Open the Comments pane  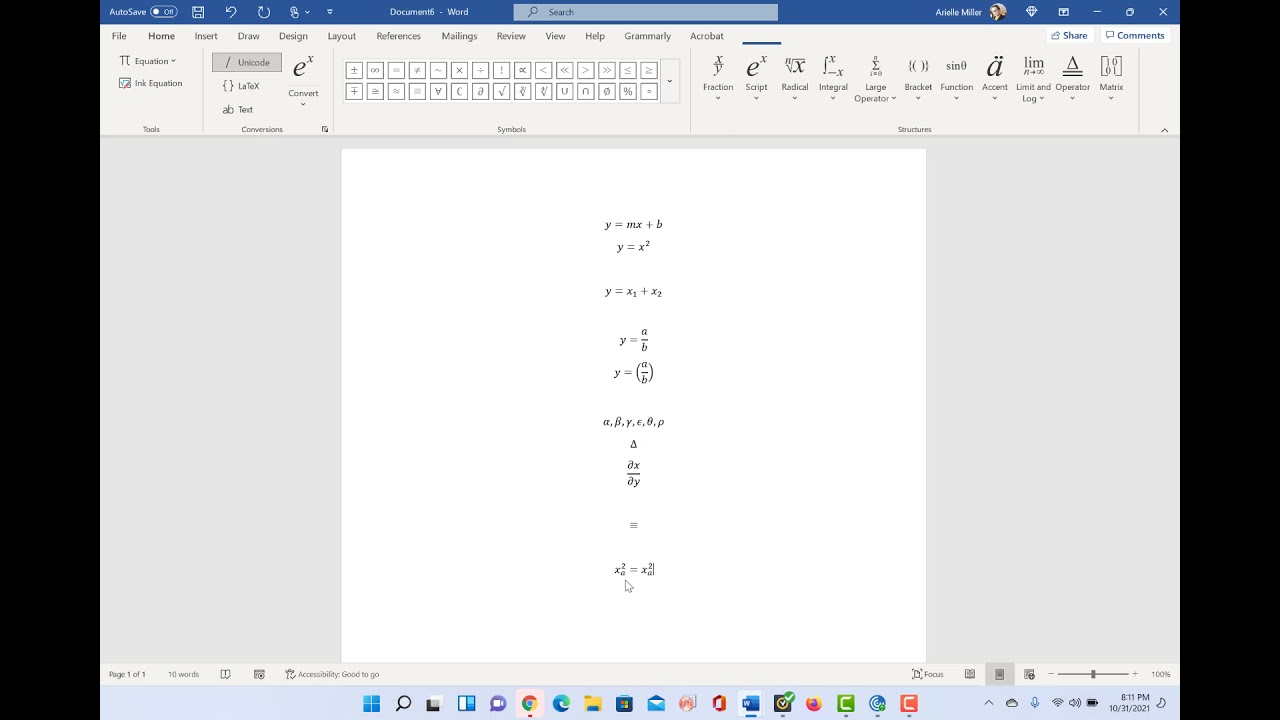tap(1135, 34)
